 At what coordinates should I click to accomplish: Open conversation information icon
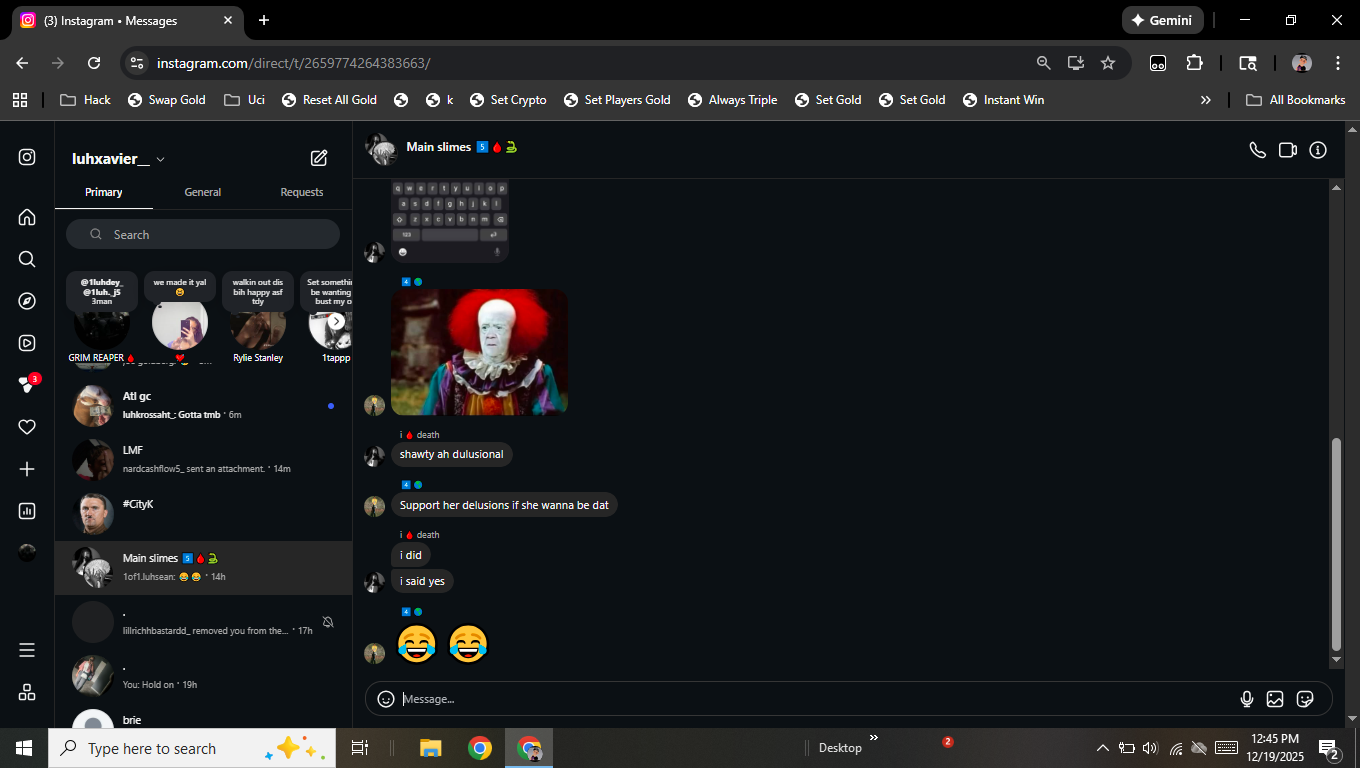tap(1318, 150)
